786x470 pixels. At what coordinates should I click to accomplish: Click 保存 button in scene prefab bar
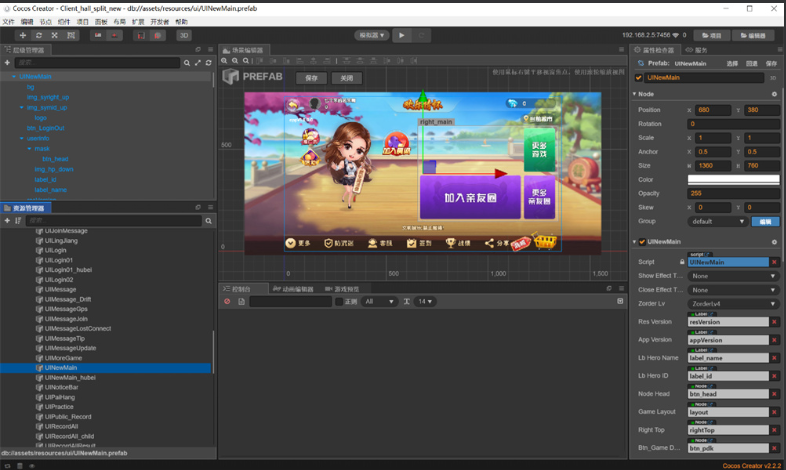click(311, 78)
